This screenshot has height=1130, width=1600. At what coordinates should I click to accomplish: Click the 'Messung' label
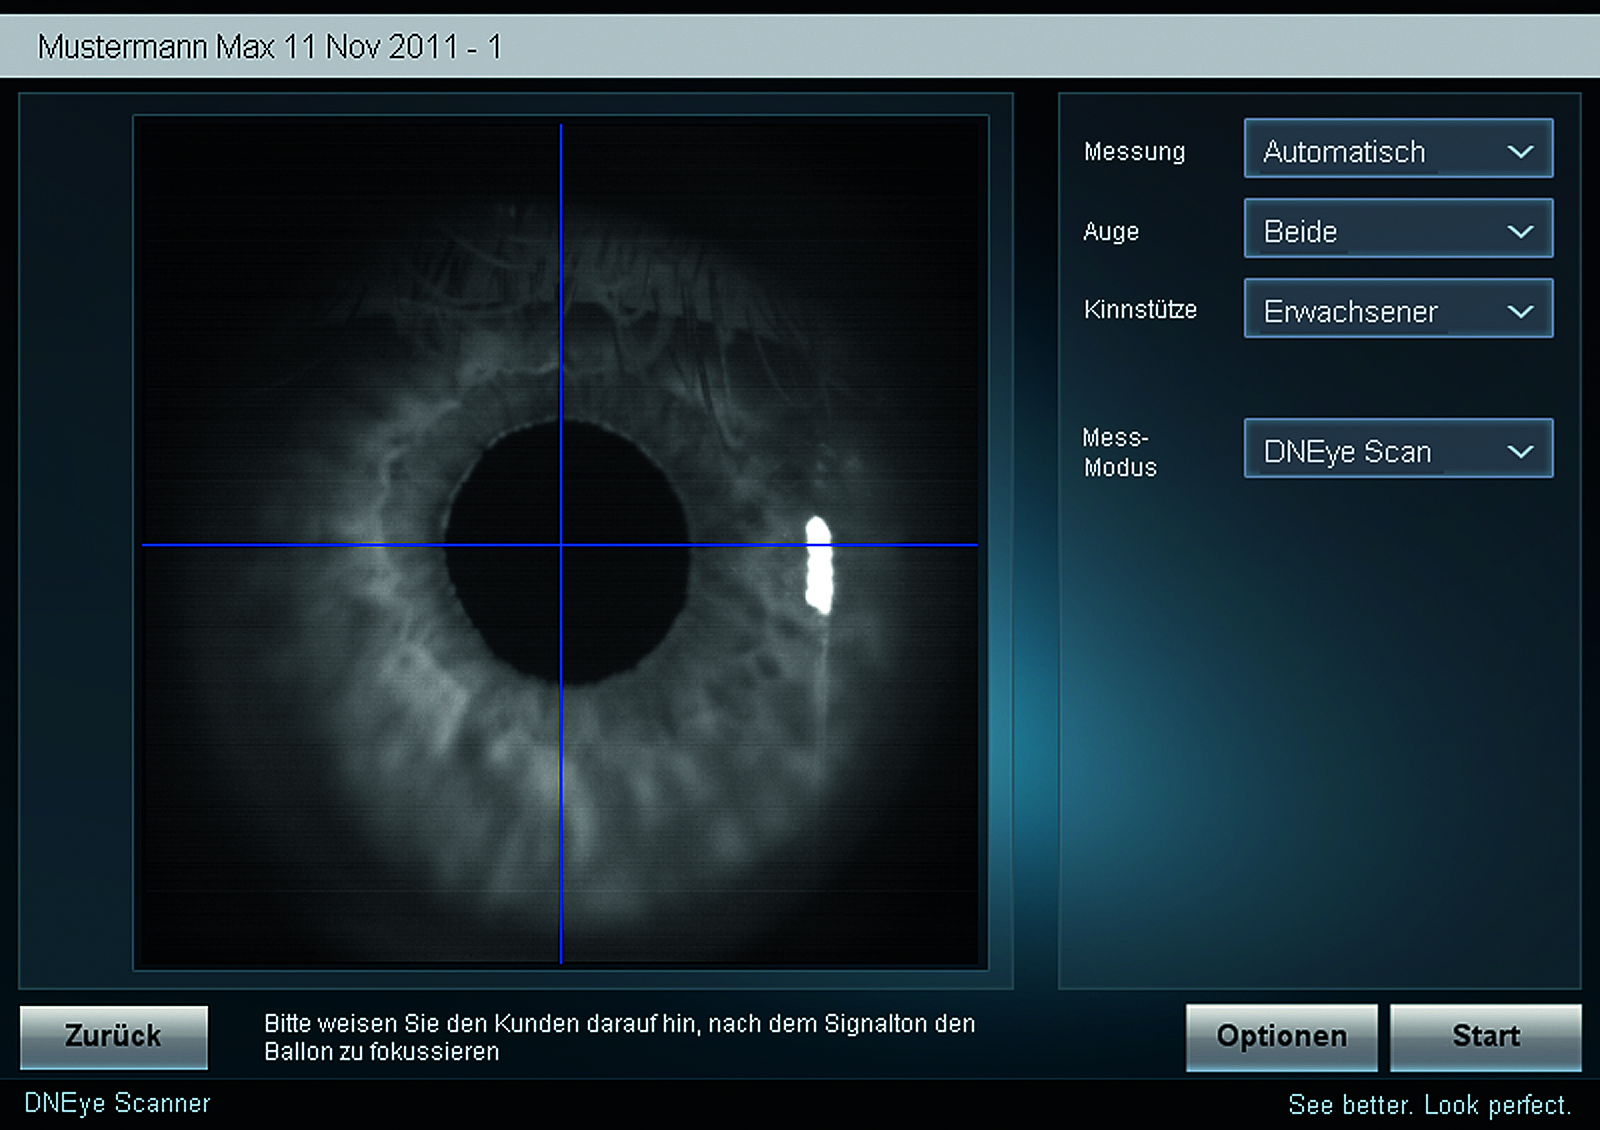(1134, 152)
